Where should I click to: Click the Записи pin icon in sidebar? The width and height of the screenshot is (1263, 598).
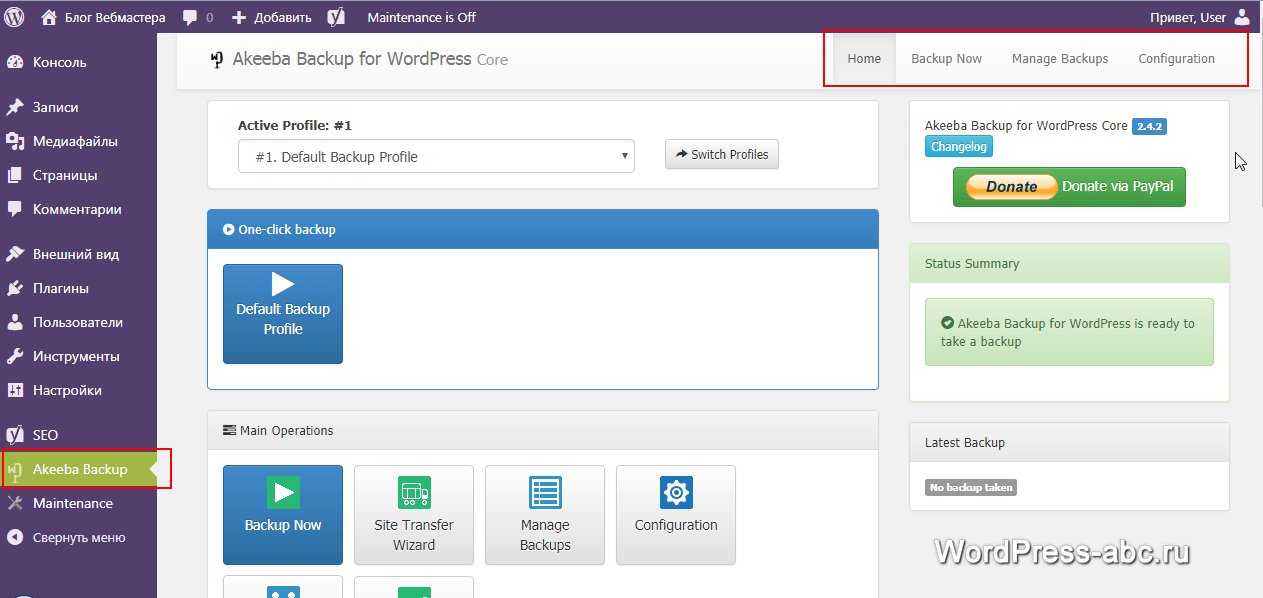tap(15, 107)
